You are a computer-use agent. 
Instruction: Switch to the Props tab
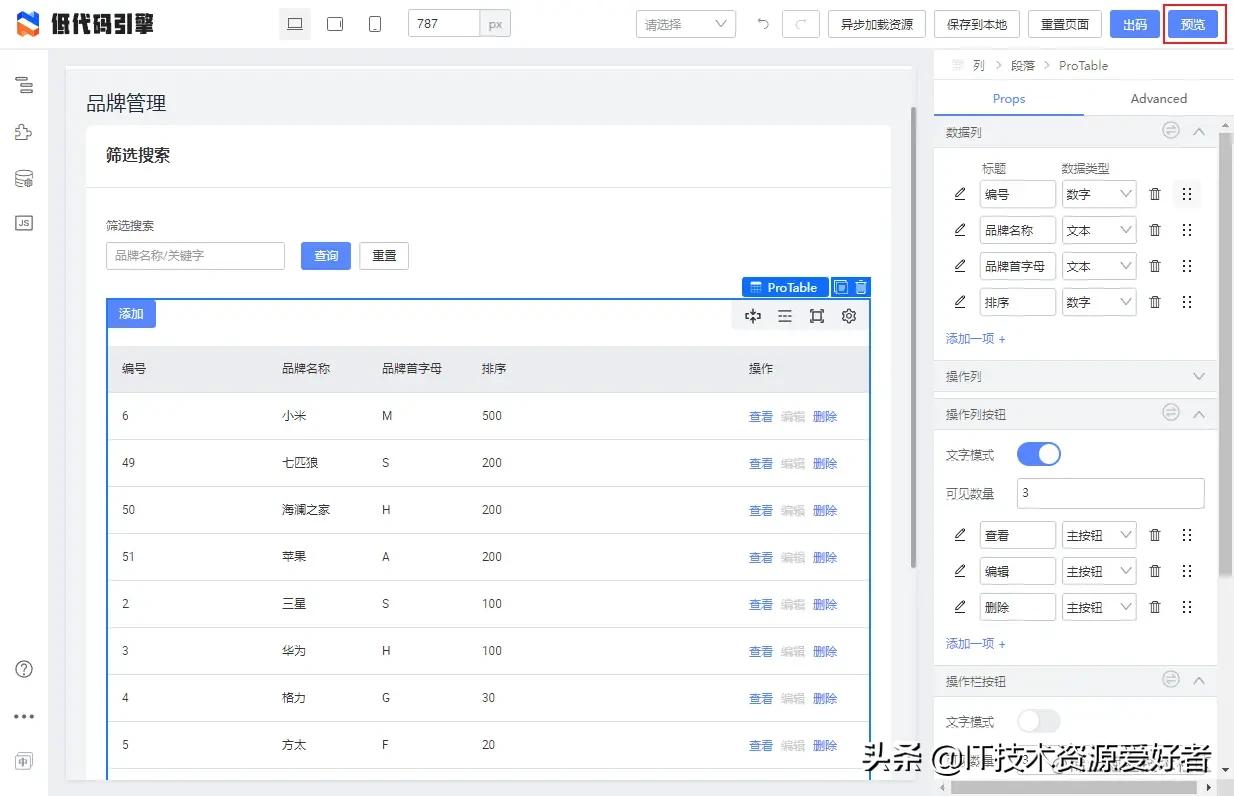pyautogui.click(x=1009, y=98)
